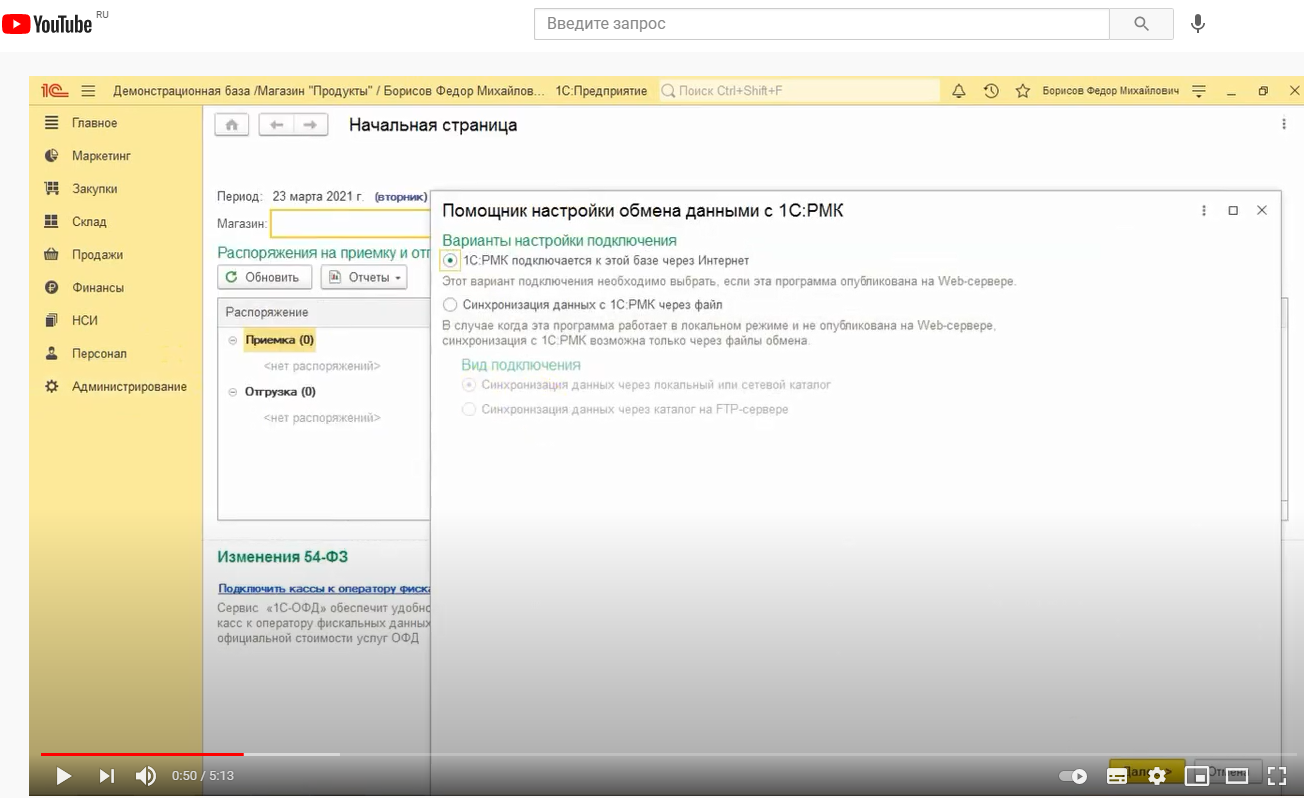The height and width of the screenshot is (798, 1304).
Task: Mute the video volume speaker icon
Action: tap(146, 775)
